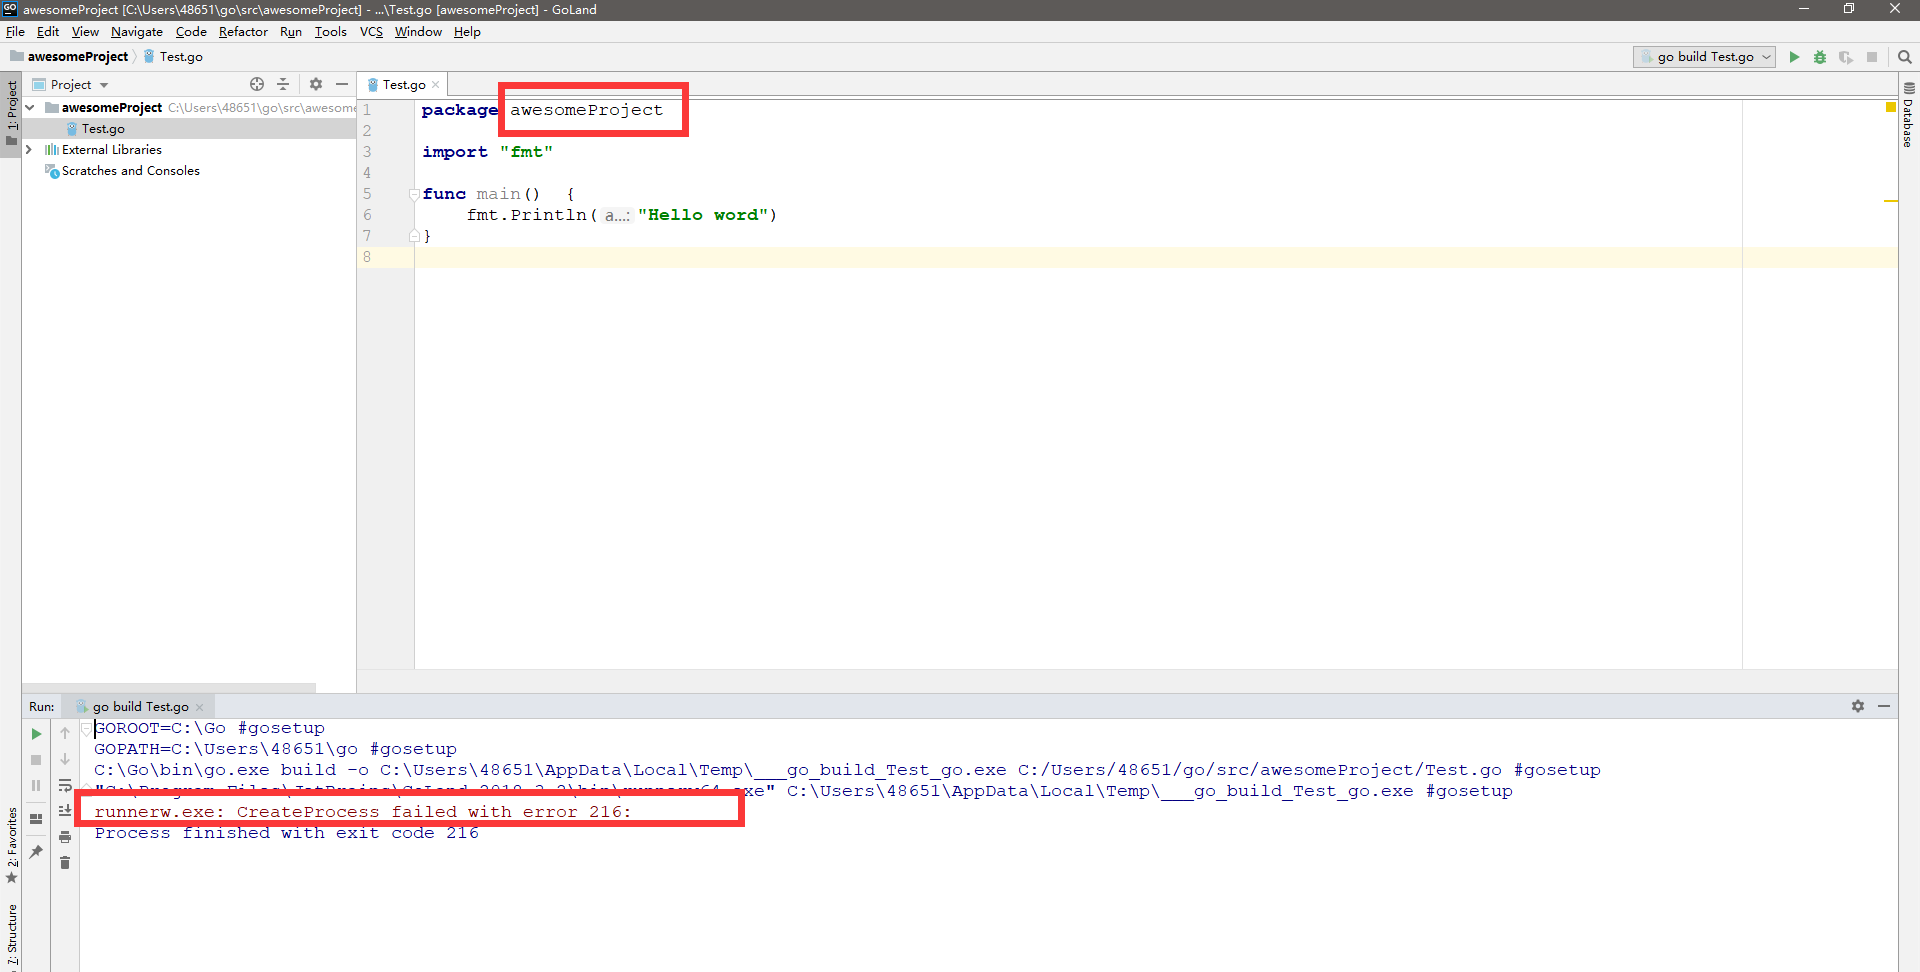This screenshot has width=1920, height=972.
Task: Expand the External Libraries node
Action: (28, 149)
